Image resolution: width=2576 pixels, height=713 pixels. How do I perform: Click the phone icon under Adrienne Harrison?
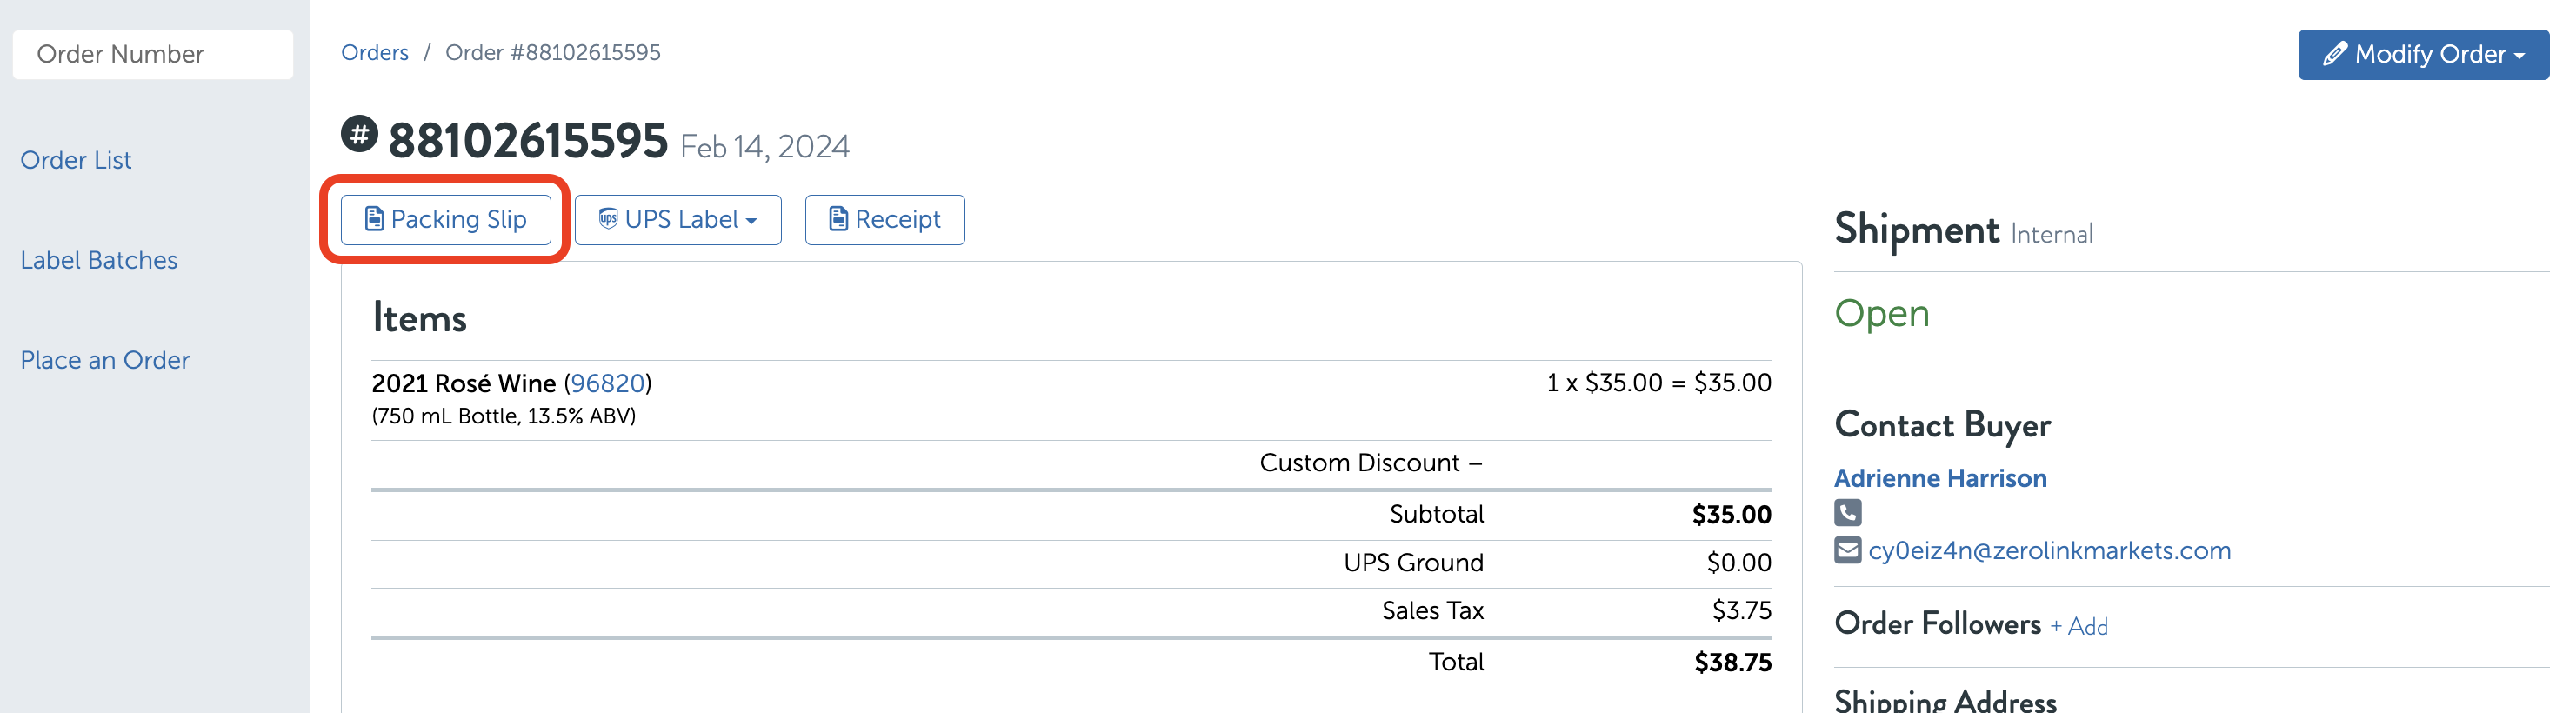click(1847, 513)
